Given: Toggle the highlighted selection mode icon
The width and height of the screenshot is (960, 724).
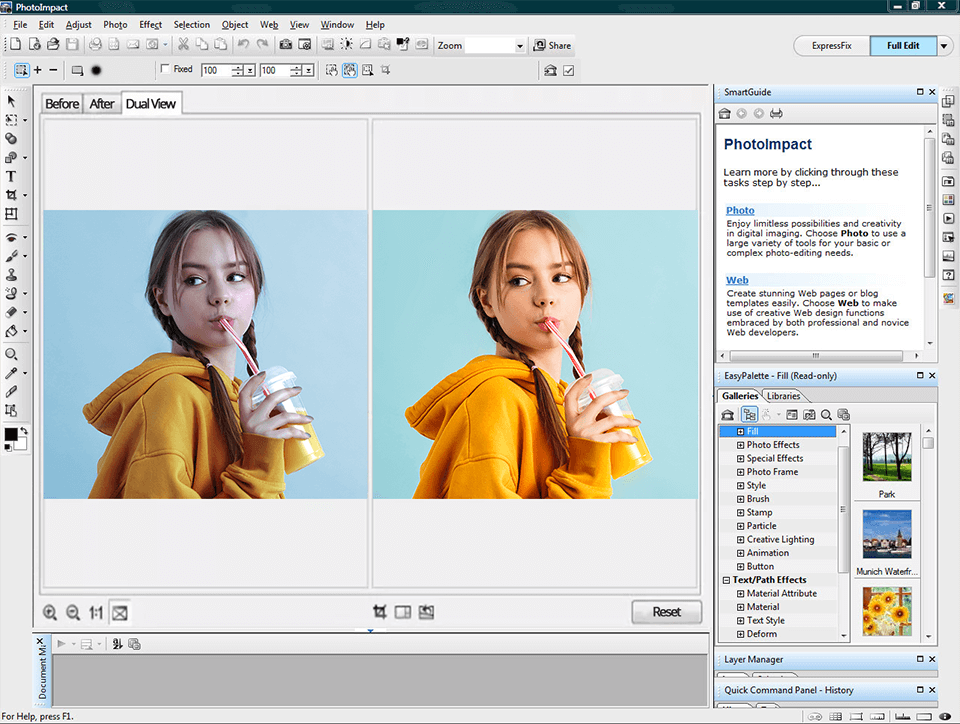Looking at the screenshot, I should tap(350, 69).
